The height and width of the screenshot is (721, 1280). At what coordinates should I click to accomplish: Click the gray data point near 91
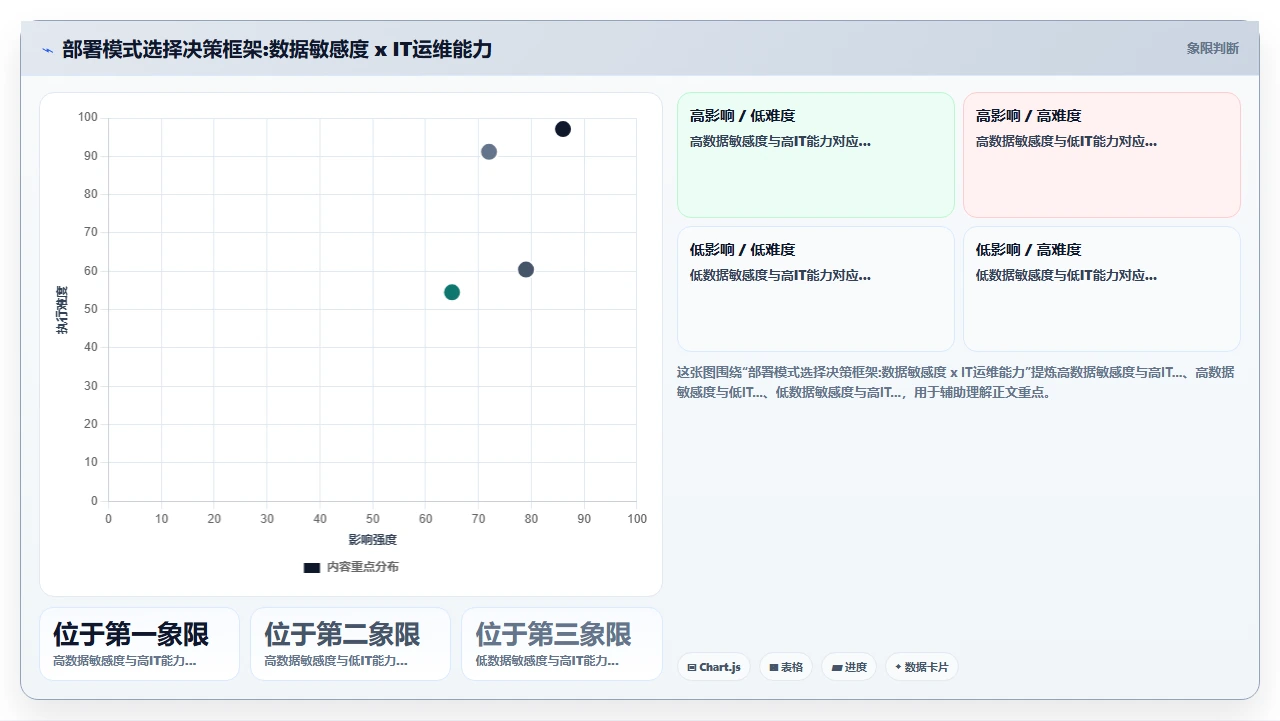coord(489,152)
